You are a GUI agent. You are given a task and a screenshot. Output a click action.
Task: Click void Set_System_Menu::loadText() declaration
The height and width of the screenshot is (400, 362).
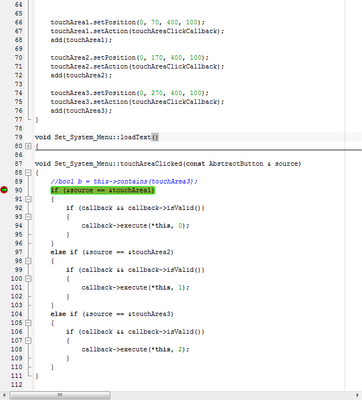click(x=97, y=137)
